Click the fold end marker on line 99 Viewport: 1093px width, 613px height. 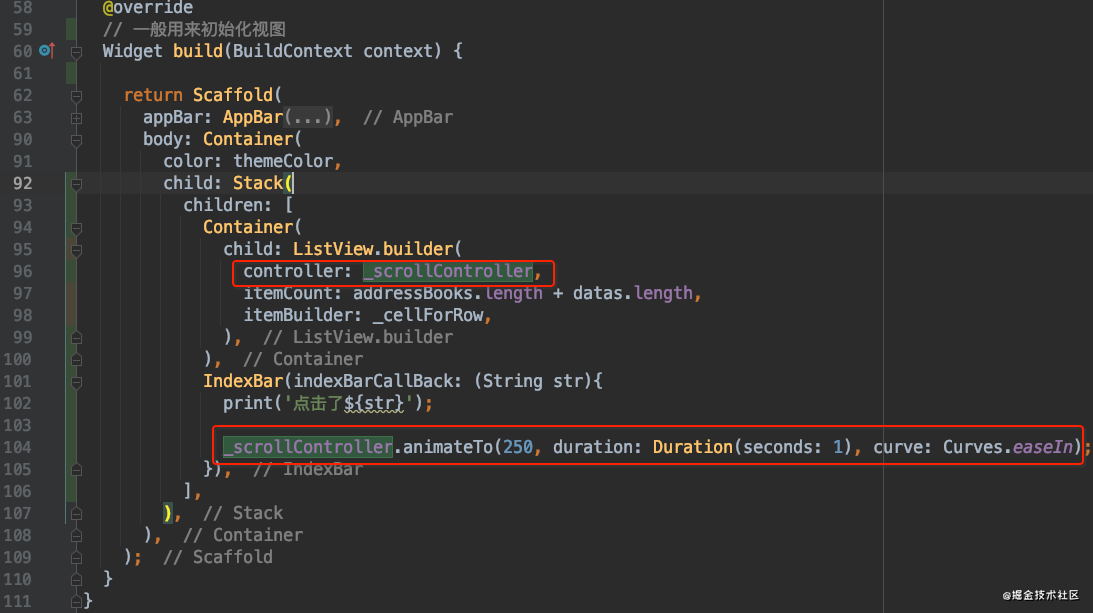[x=77, y=338]
